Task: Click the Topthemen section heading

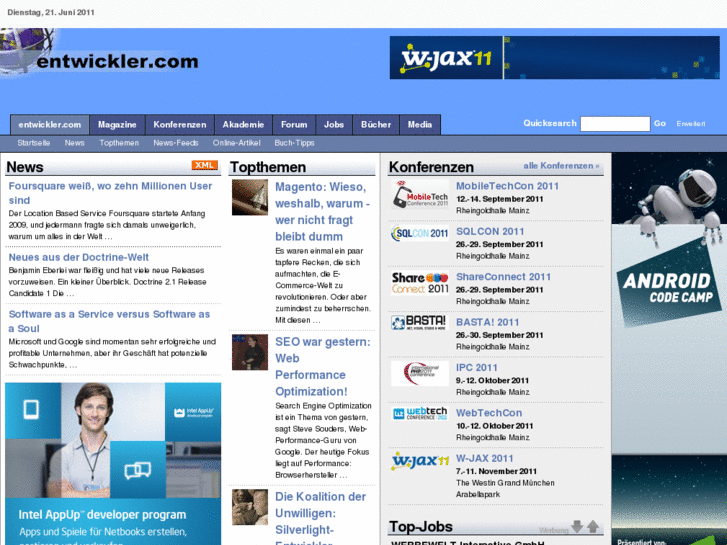Action: pyautogui.click(x=268, y=167)
